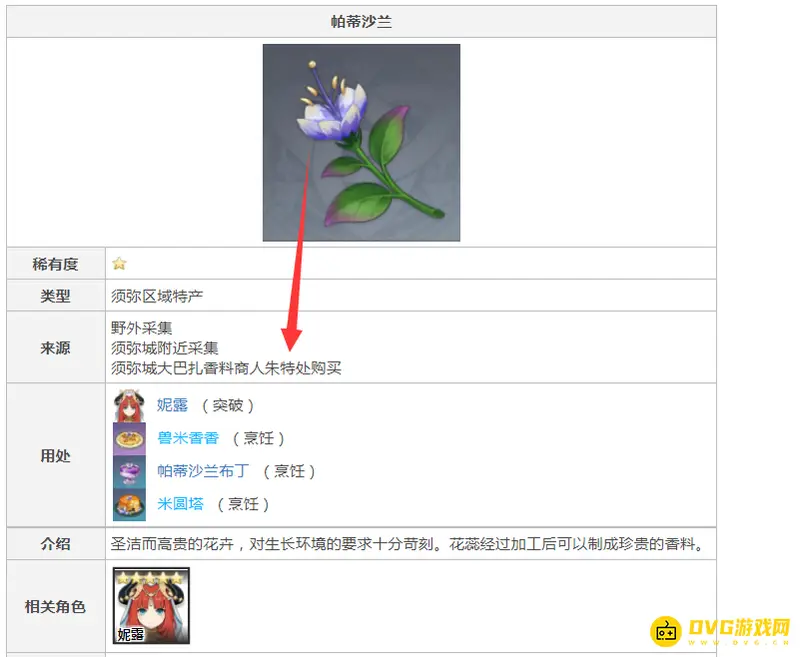Click the 稀有度 row label
800x657 pixels.
click(55, 264)
